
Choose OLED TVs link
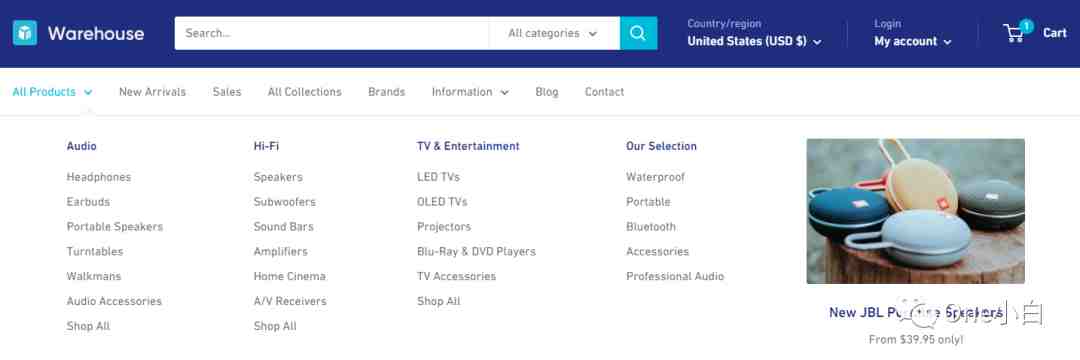[x=442, y=202]
